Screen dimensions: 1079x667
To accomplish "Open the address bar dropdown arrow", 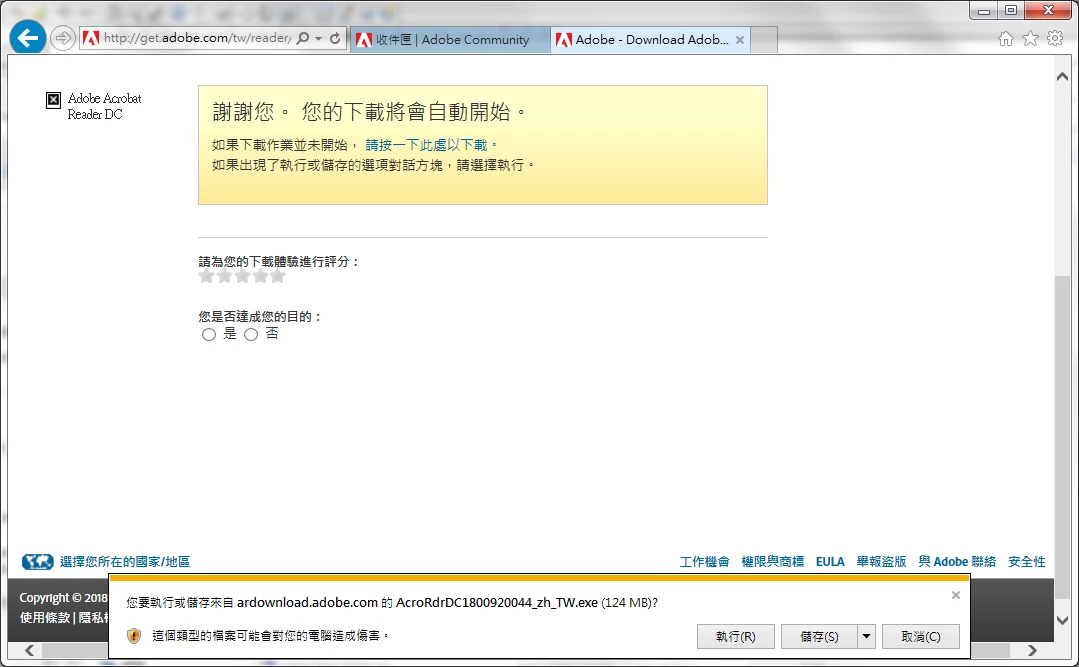I will coord(319,39).
